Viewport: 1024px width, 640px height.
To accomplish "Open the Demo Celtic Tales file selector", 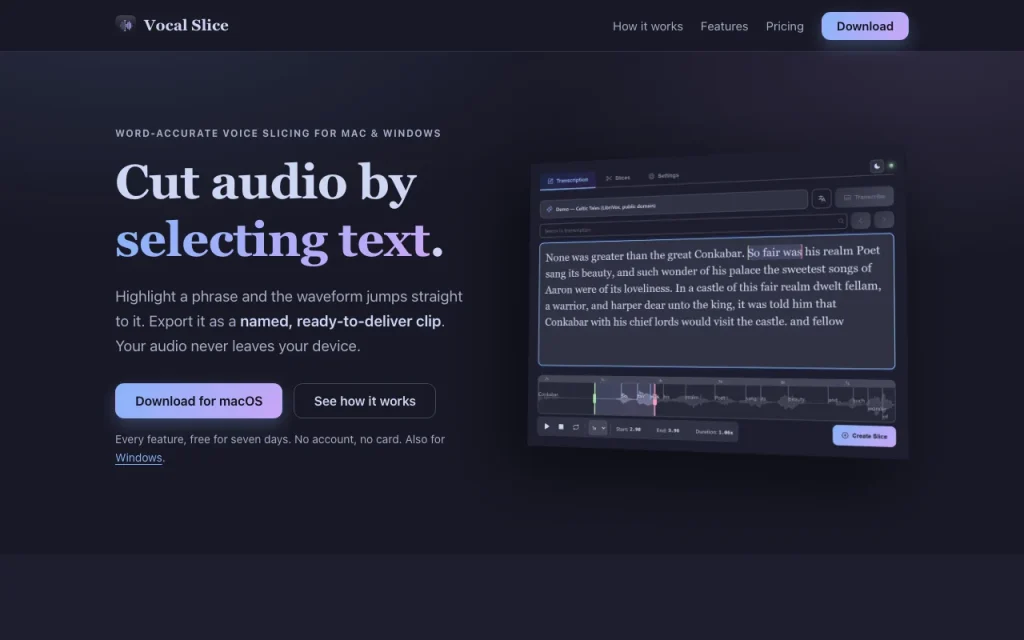I will [x=673, y=204].
